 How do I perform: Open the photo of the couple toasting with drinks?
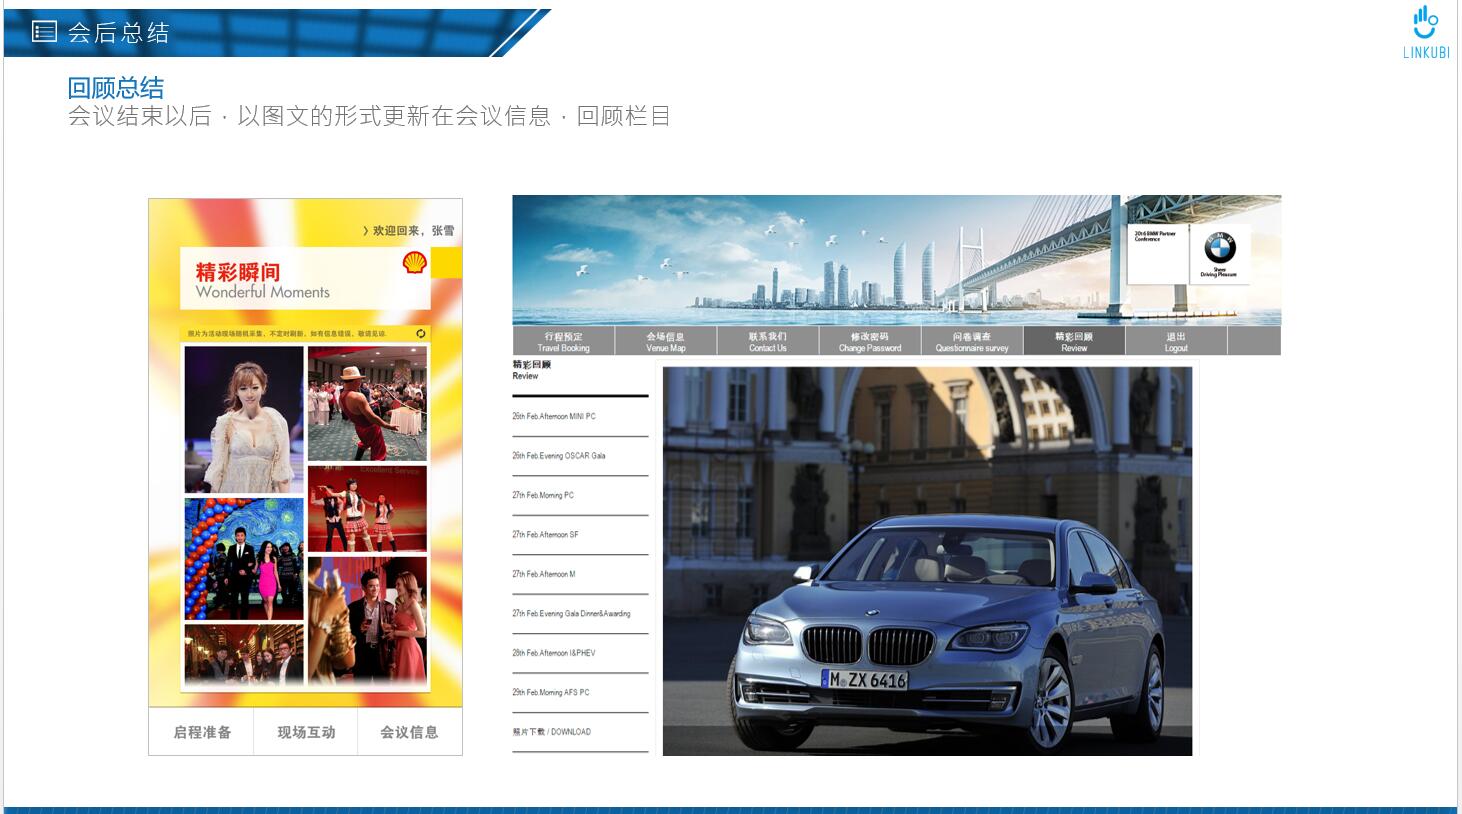pyautogui.click(x=367, y=620)
